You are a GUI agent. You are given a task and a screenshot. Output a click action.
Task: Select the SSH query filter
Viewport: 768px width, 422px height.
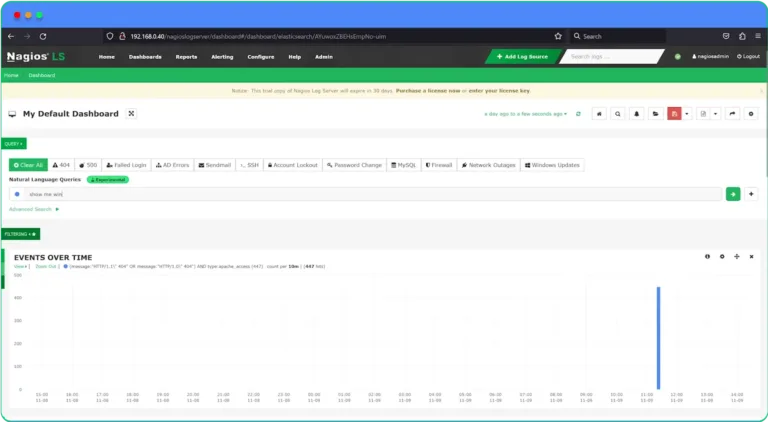click(249, 165)
